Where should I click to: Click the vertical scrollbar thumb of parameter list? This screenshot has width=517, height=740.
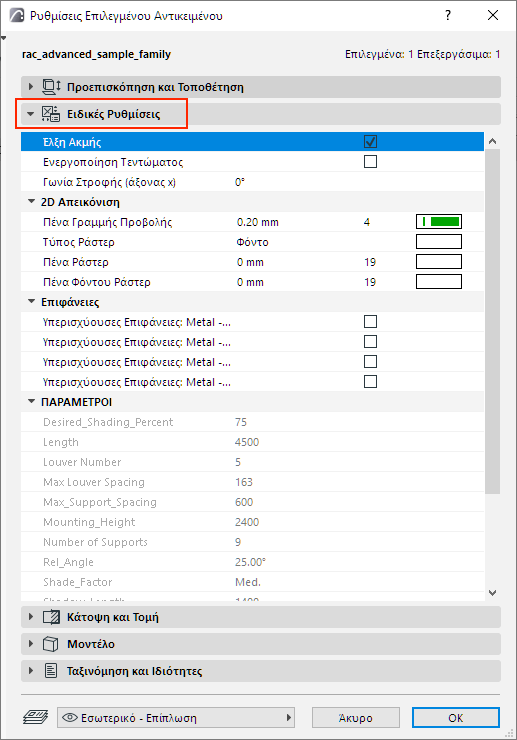point(492,321)
